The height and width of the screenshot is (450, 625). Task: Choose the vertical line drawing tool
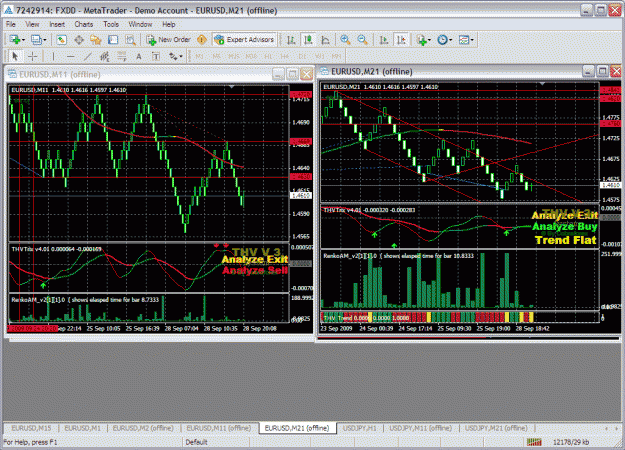pyautogui.click(x=53, y=57)
